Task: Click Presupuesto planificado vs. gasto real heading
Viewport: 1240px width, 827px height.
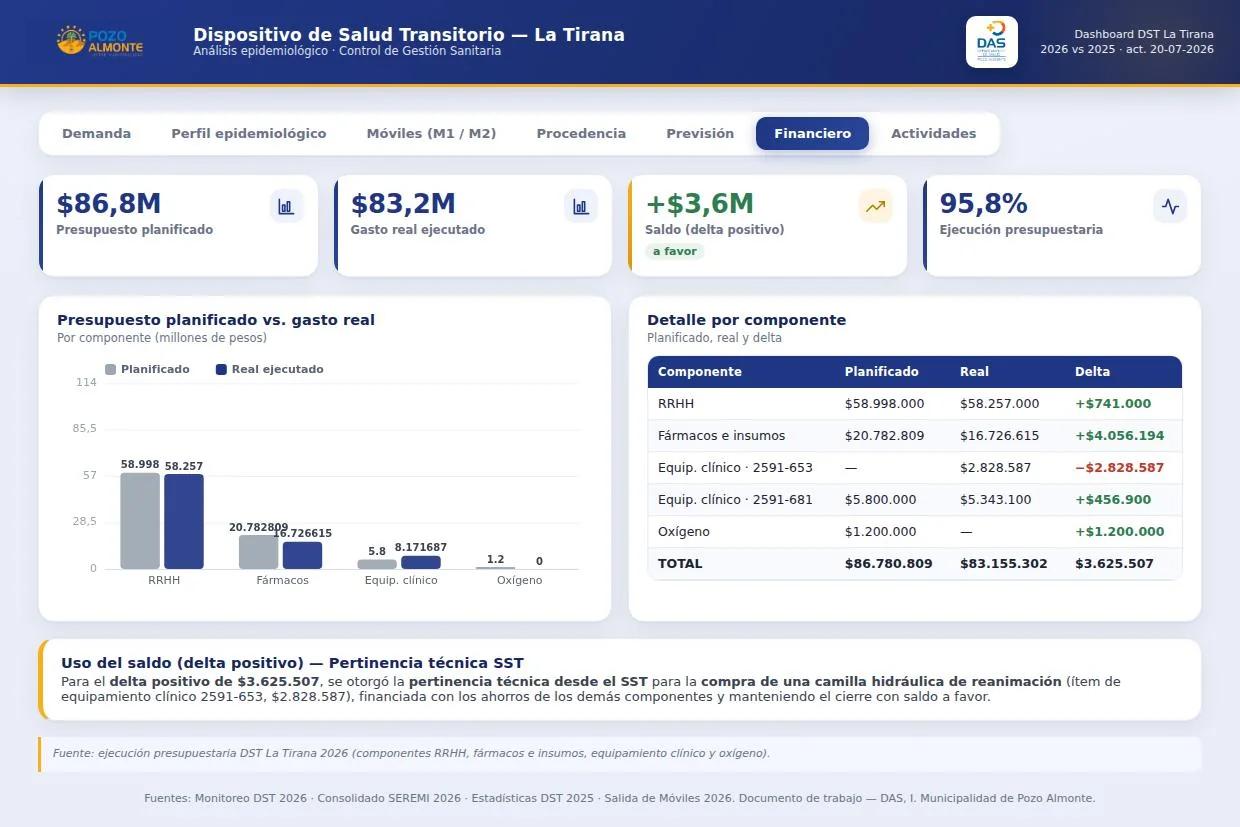Action: point(216,320)
